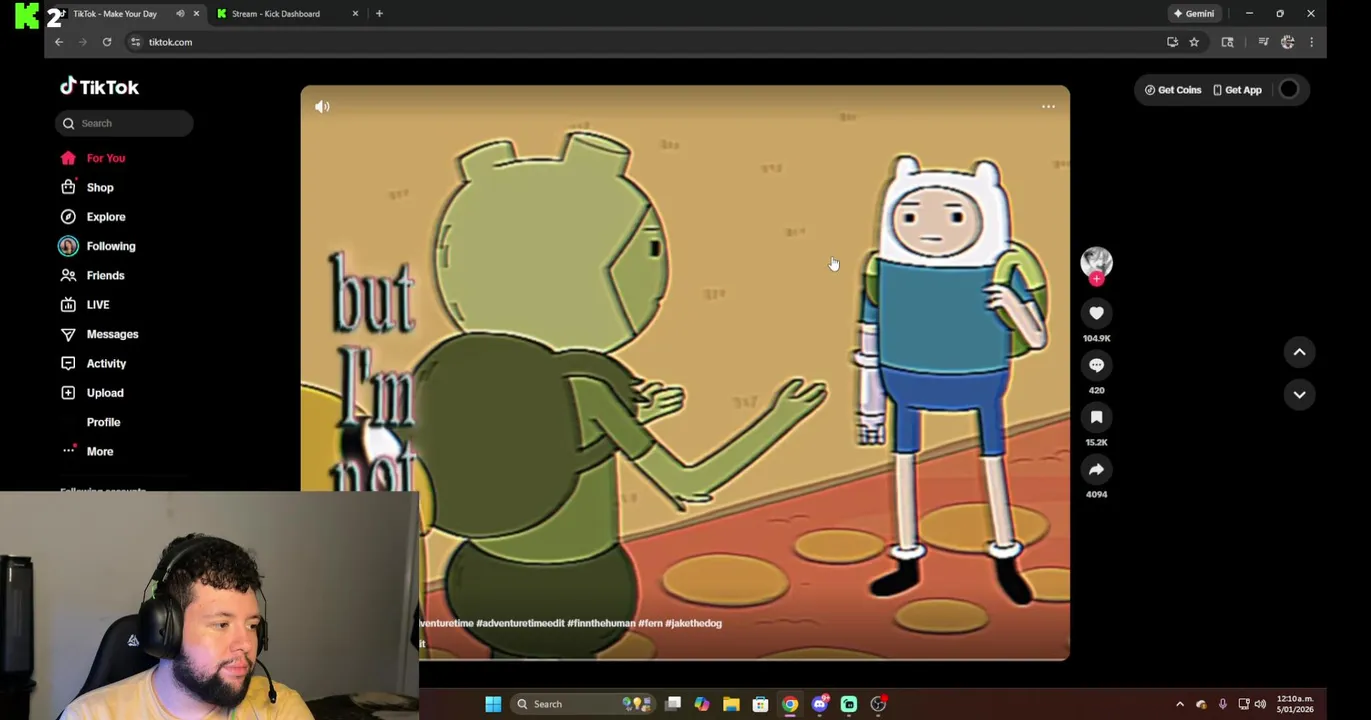Go to the next video
Screen dimensions: 1371x720
1299,395
